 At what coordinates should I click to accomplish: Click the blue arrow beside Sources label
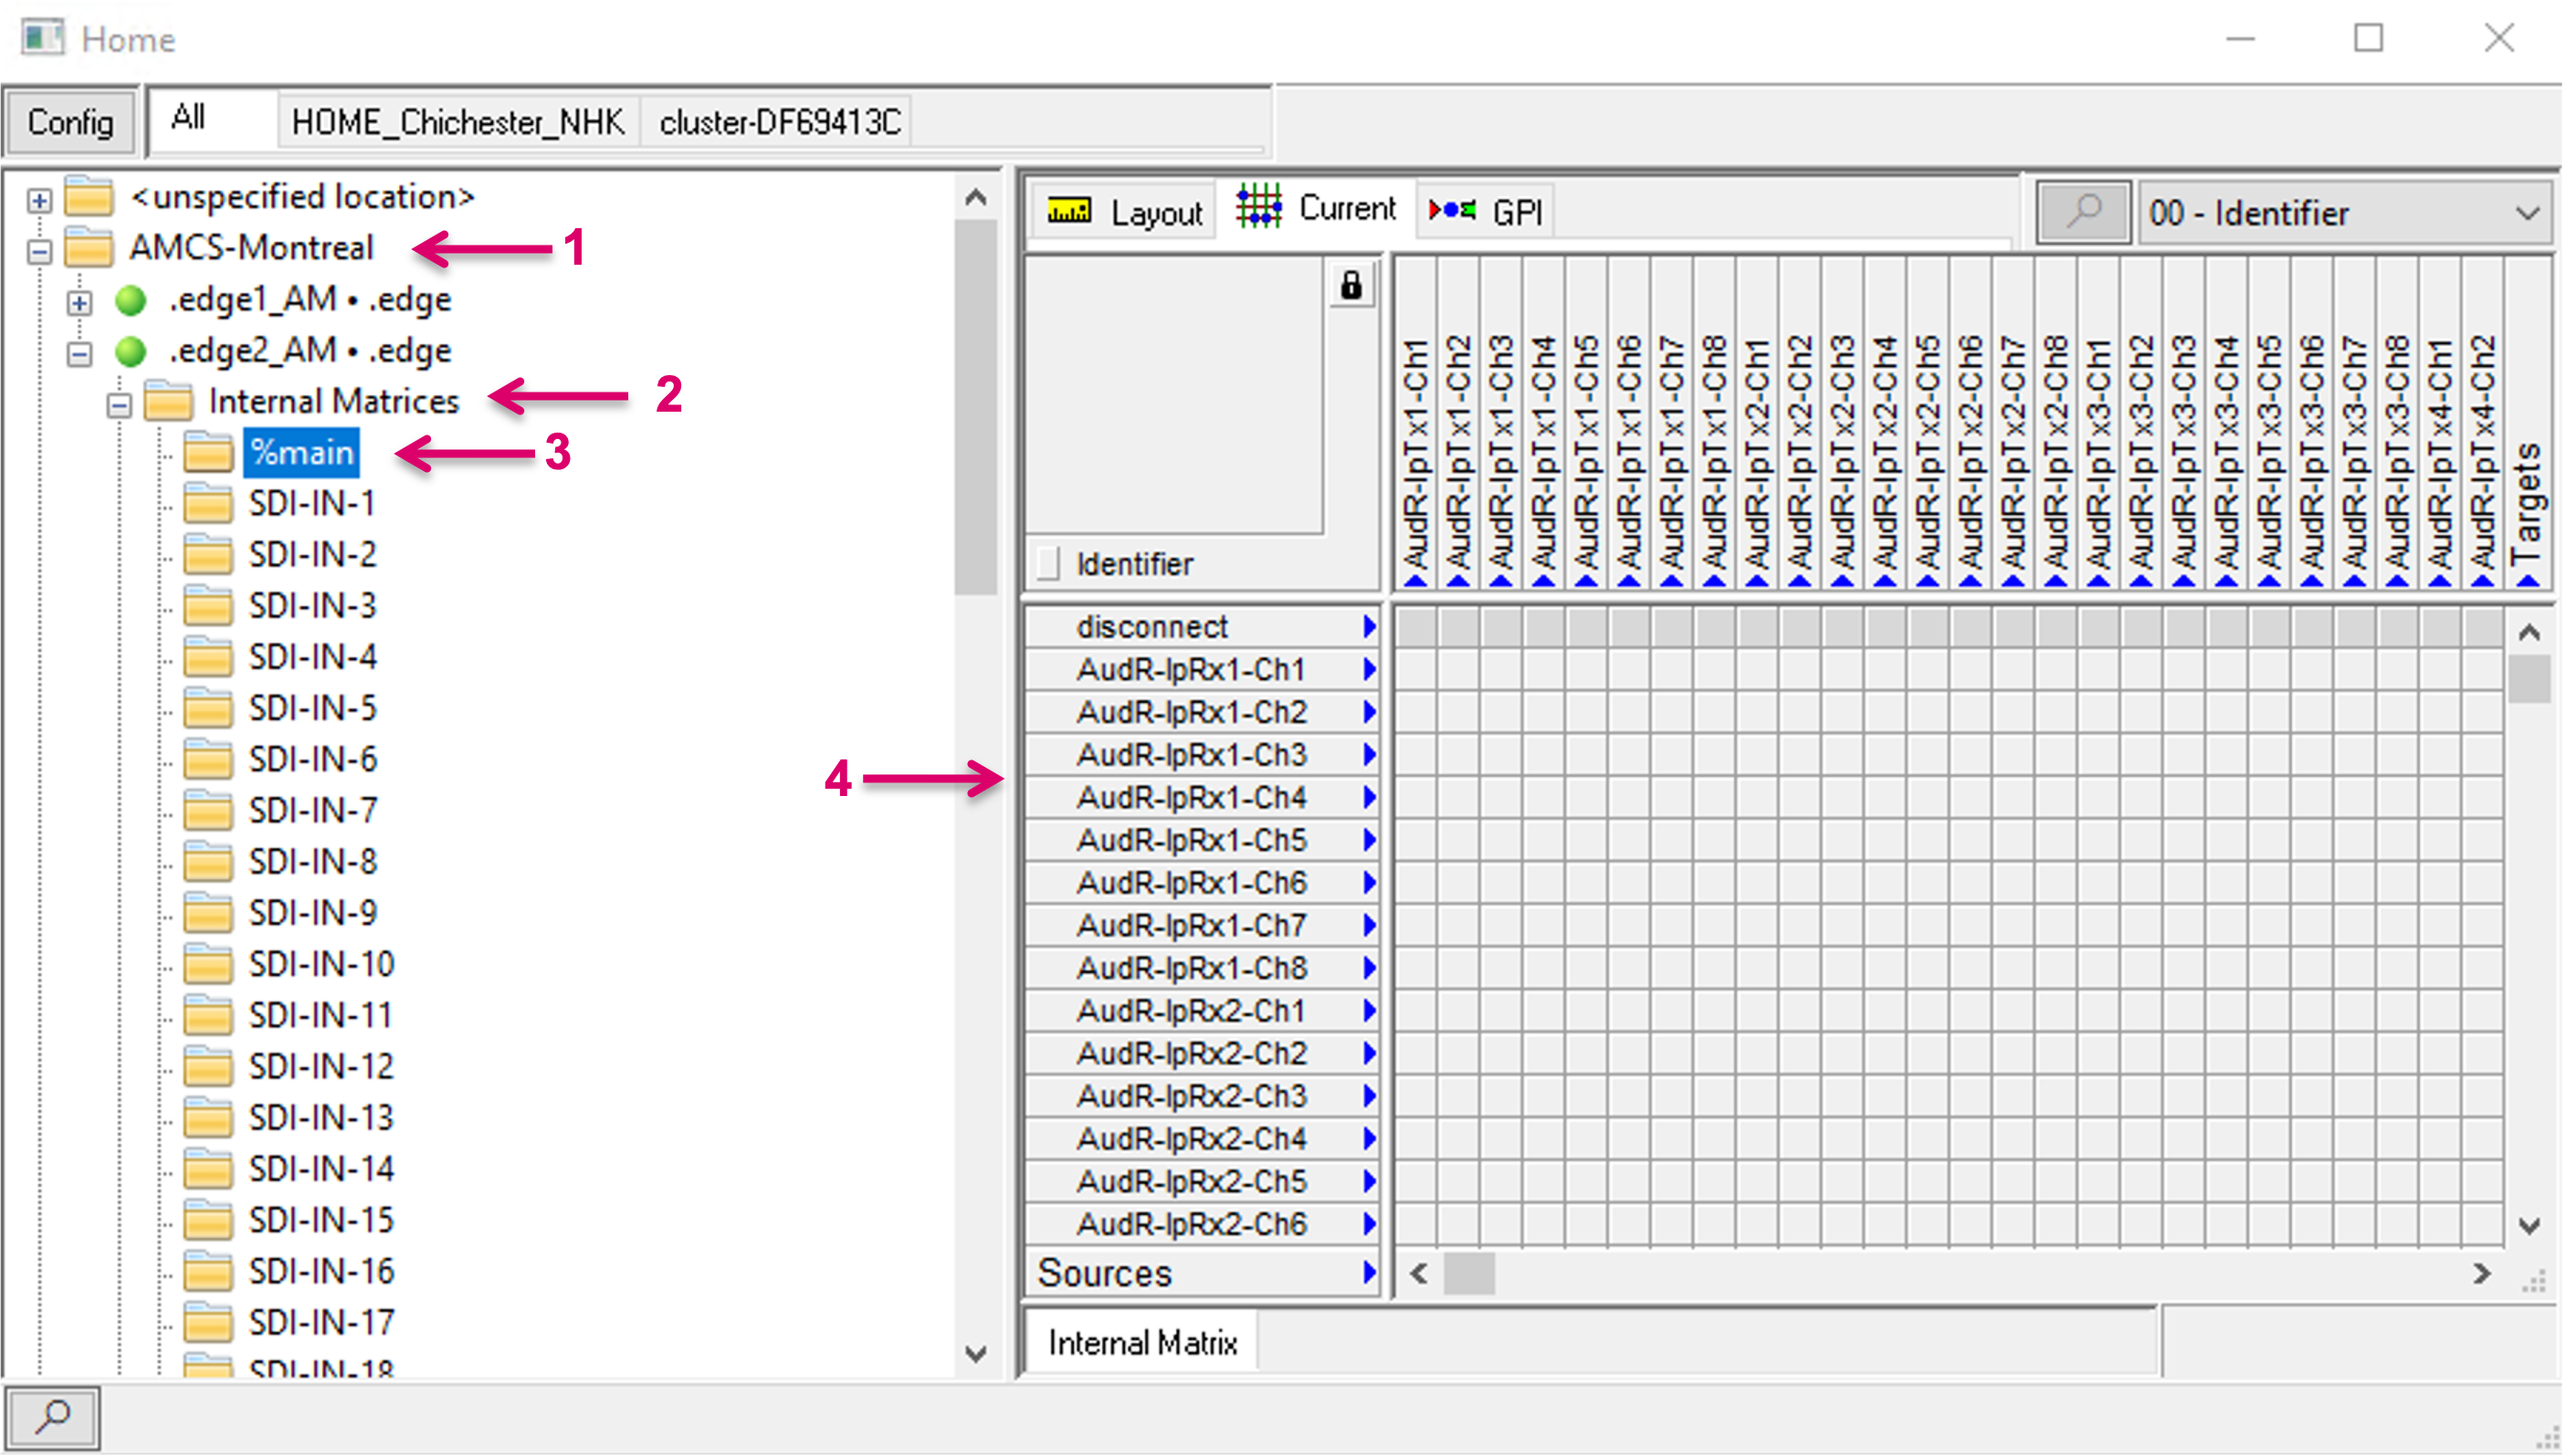pyautogui.click(x=1369, y=1273)
